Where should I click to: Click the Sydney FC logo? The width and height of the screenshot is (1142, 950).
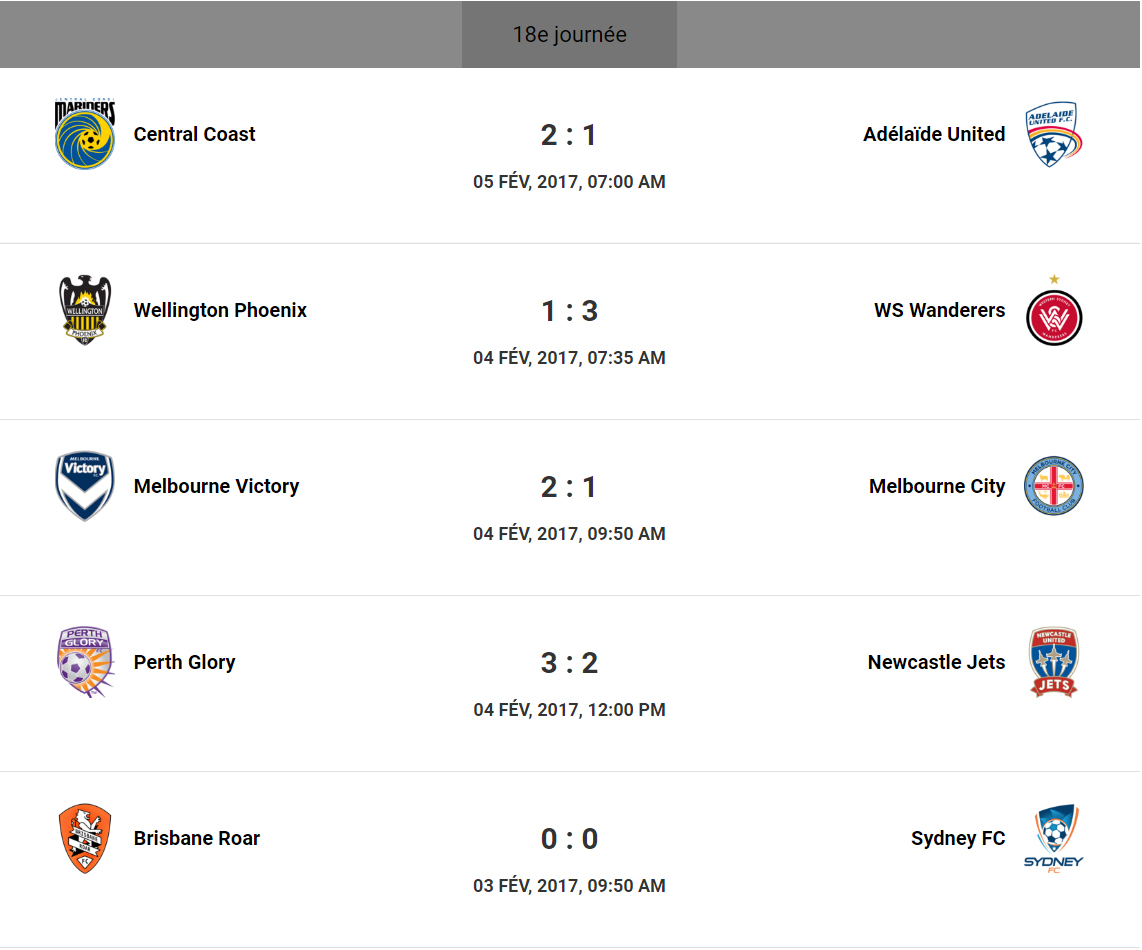coord(1054,838)
